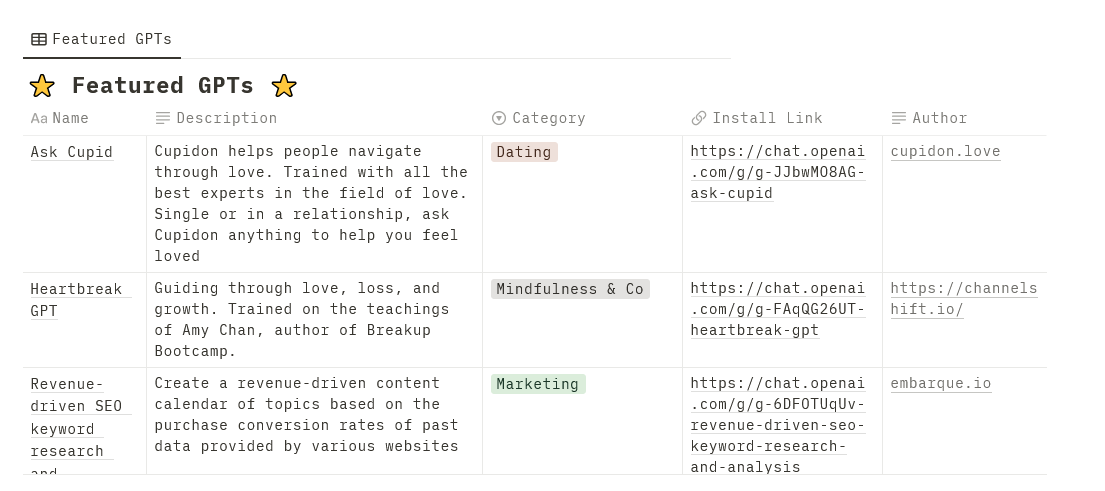Click the text lines icon beside Author header
The height and width of the screenshot is (491, 1105).
click(x=899, y=118)
